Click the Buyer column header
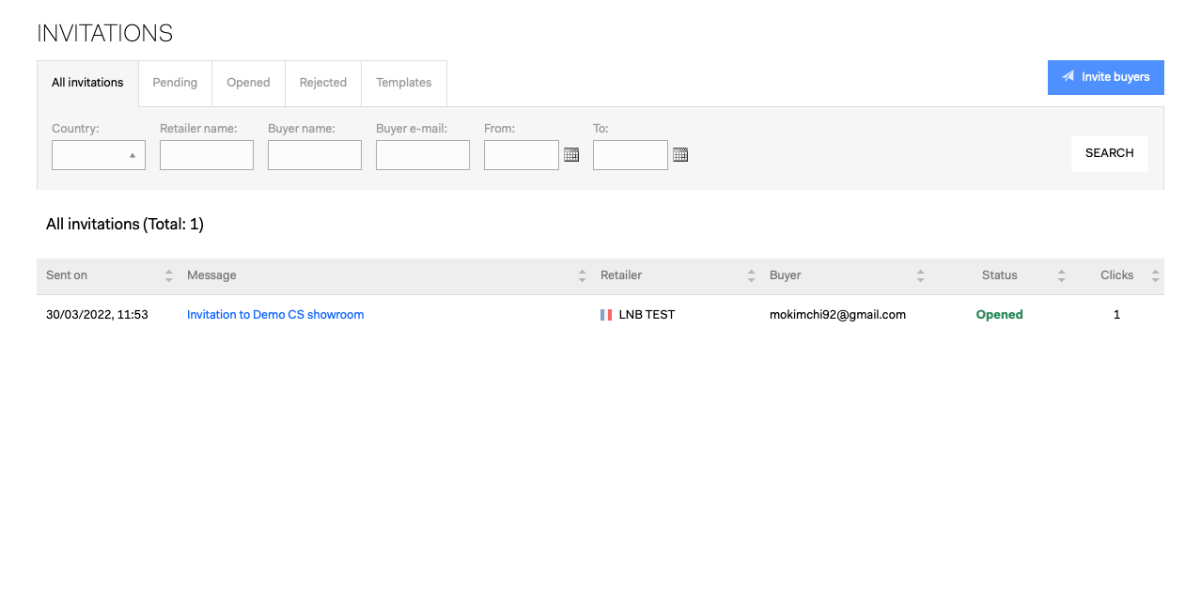The image size is (1200, 600). tap(785, 276)
